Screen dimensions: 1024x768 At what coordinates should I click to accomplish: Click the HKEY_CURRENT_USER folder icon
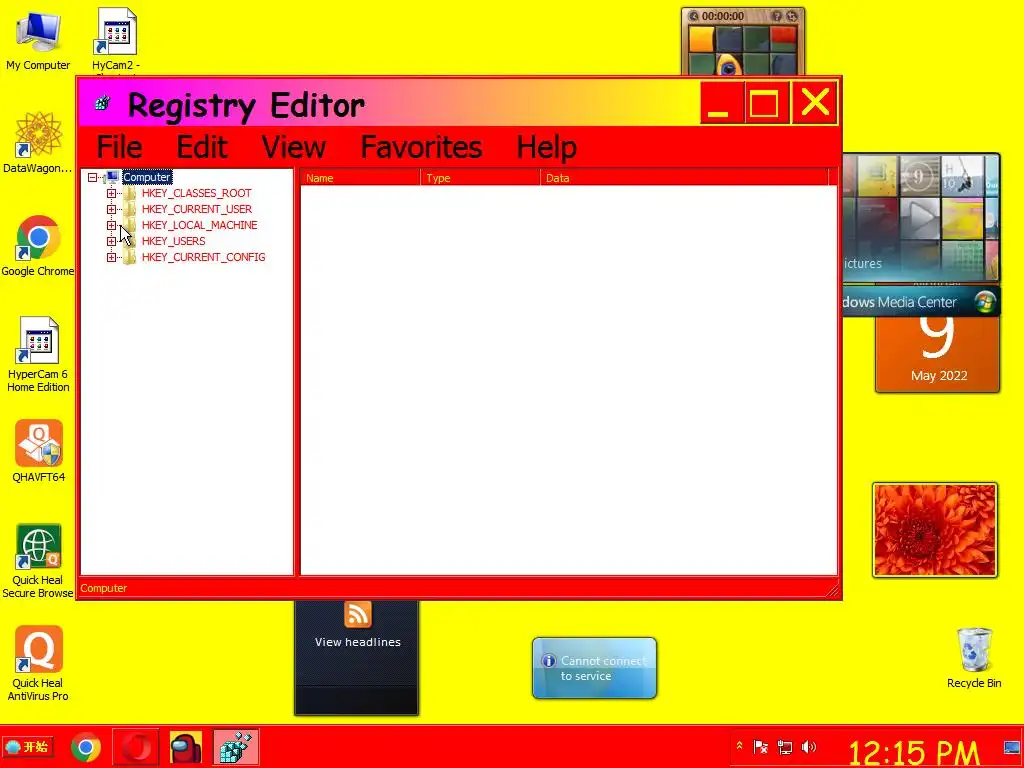click(x=129, y=210)
